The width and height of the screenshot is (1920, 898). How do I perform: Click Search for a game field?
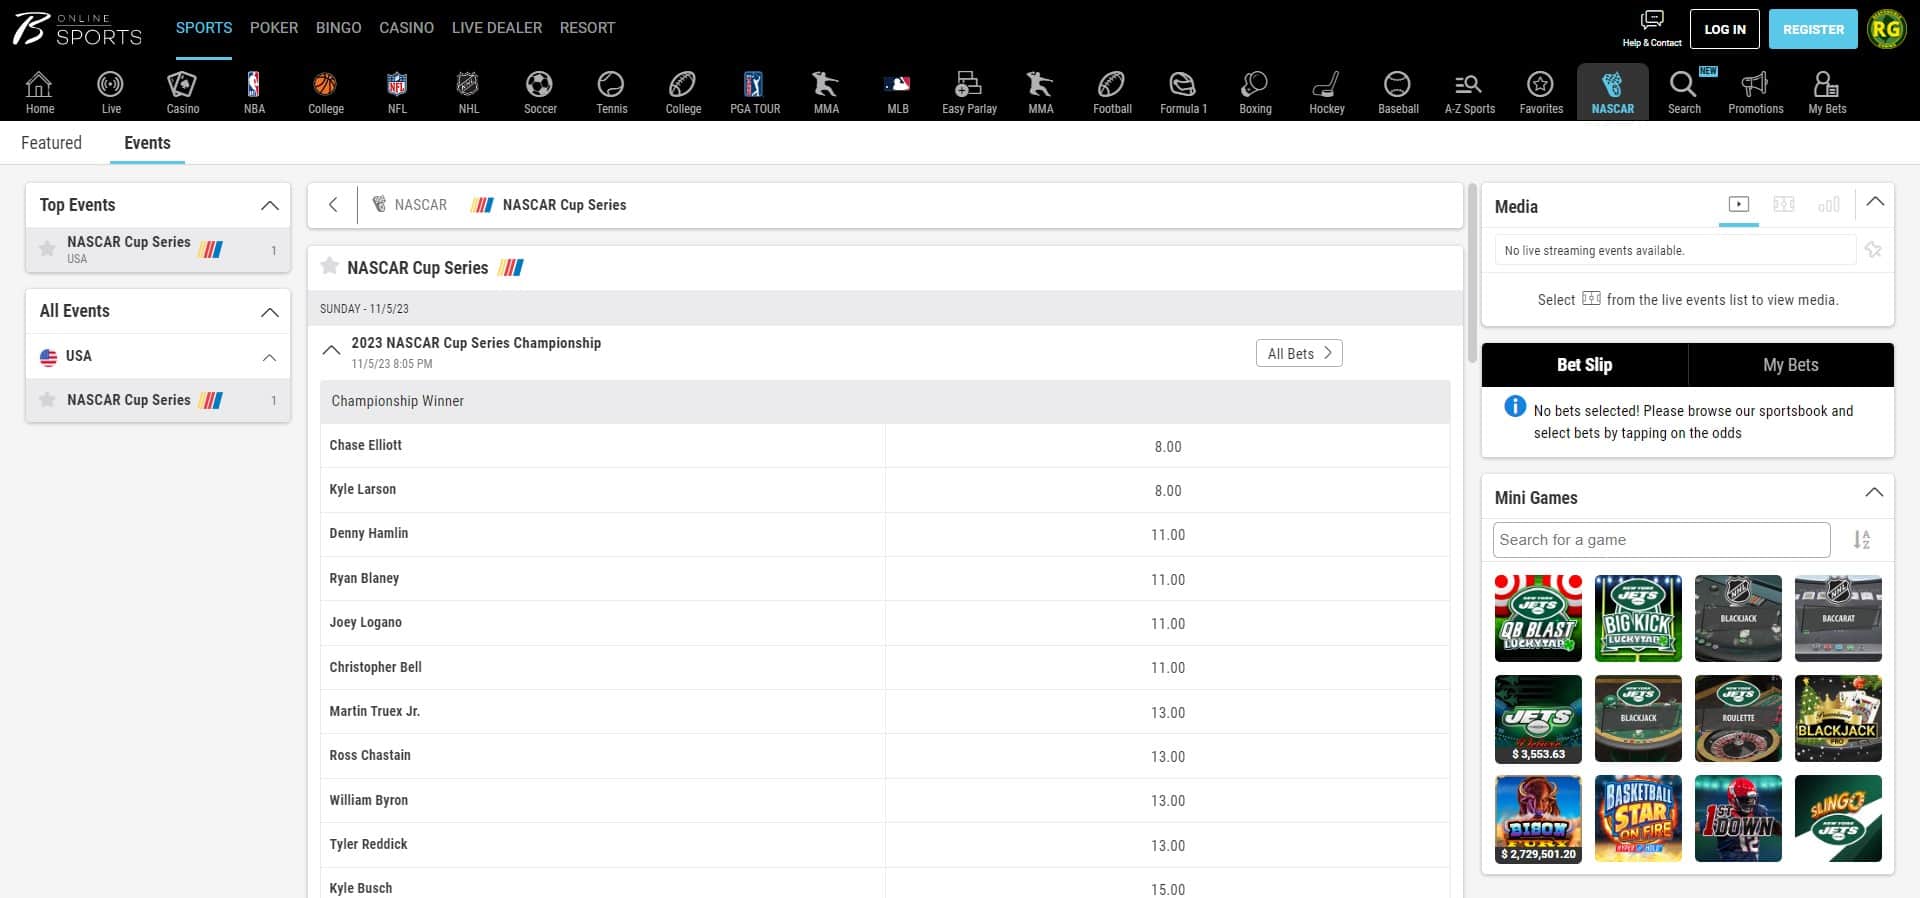[1661, 540]
